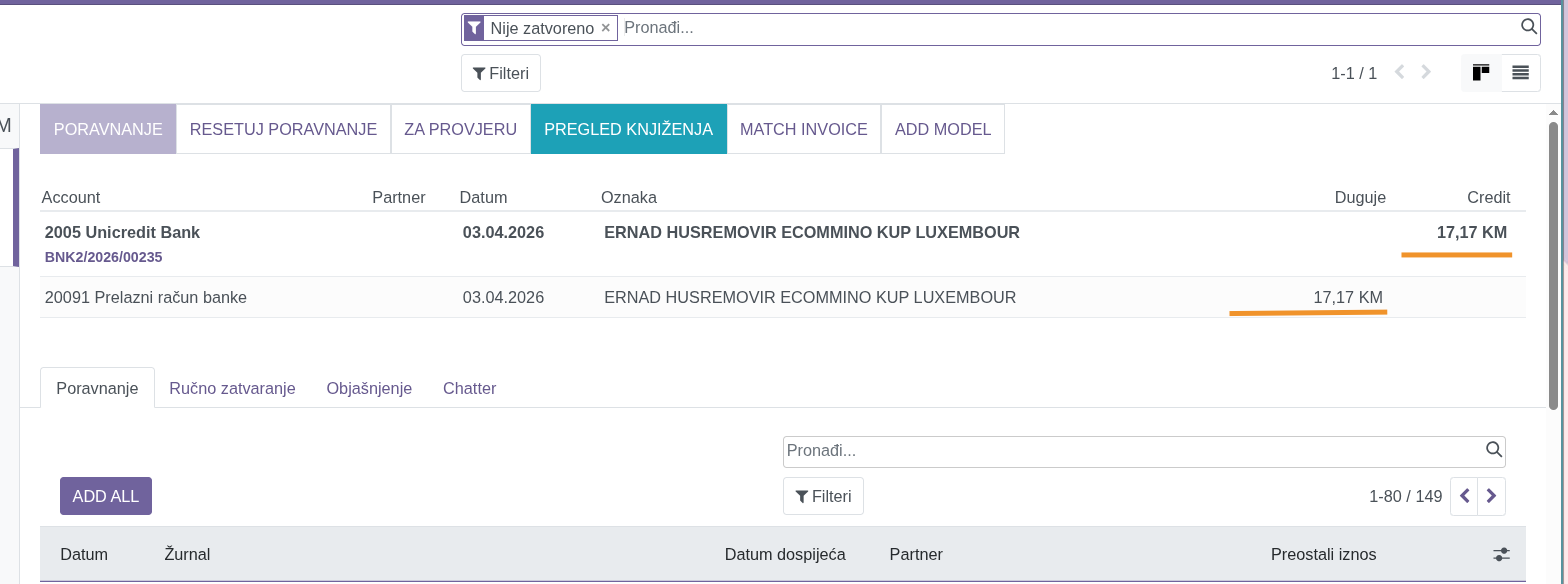The height and width of the screenshot is (584, 1568).
Task: Open column settings adjust icon
Action: tap(1501, 554)
